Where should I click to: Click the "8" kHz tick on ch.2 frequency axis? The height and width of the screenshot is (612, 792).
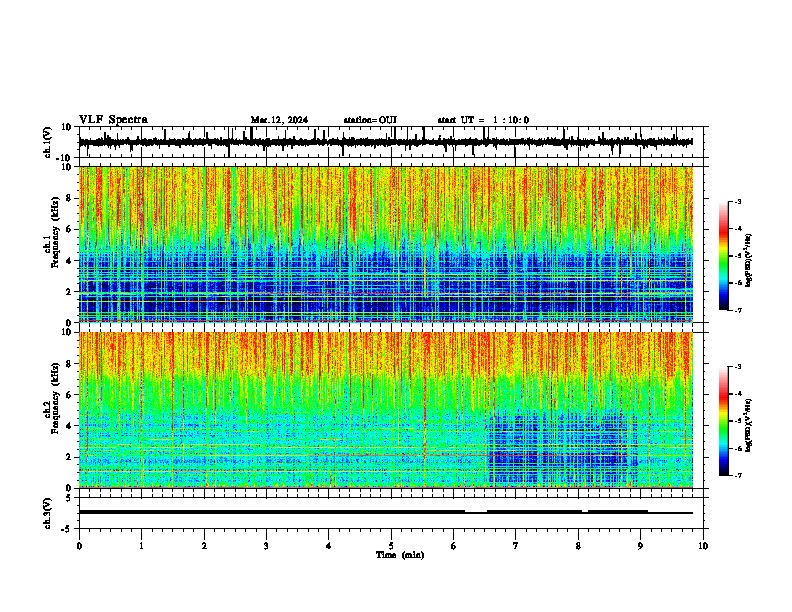pyautogui.click(x=69, y=363)
